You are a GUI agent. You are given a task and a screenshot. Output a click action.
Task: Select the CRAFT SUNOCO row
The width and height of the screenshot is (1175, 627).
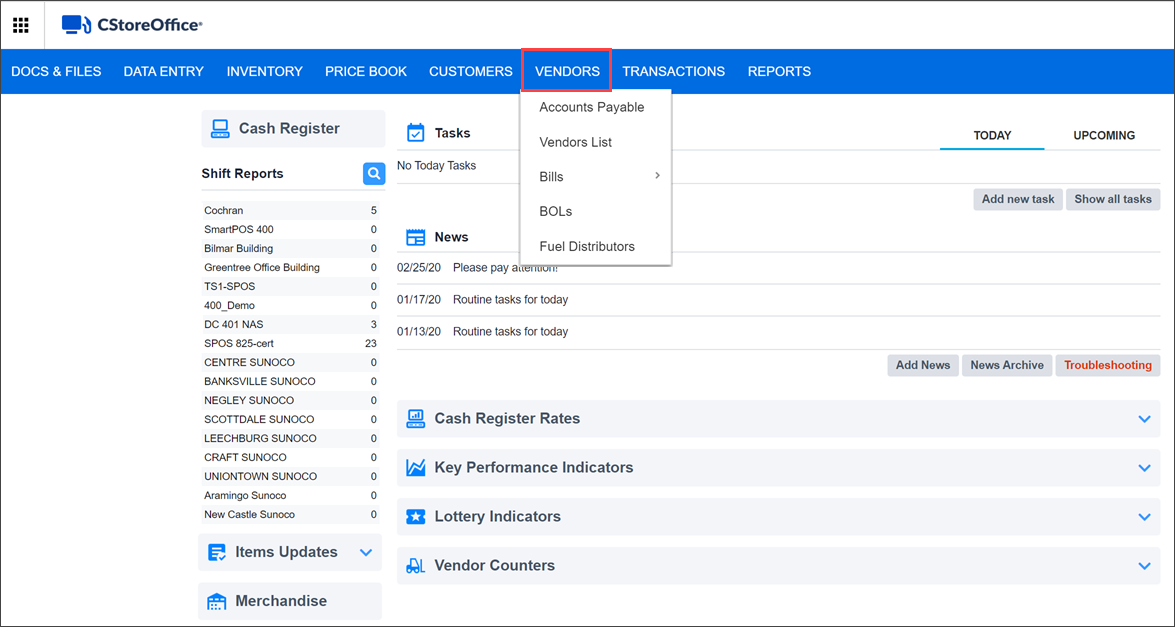(291, 458)
